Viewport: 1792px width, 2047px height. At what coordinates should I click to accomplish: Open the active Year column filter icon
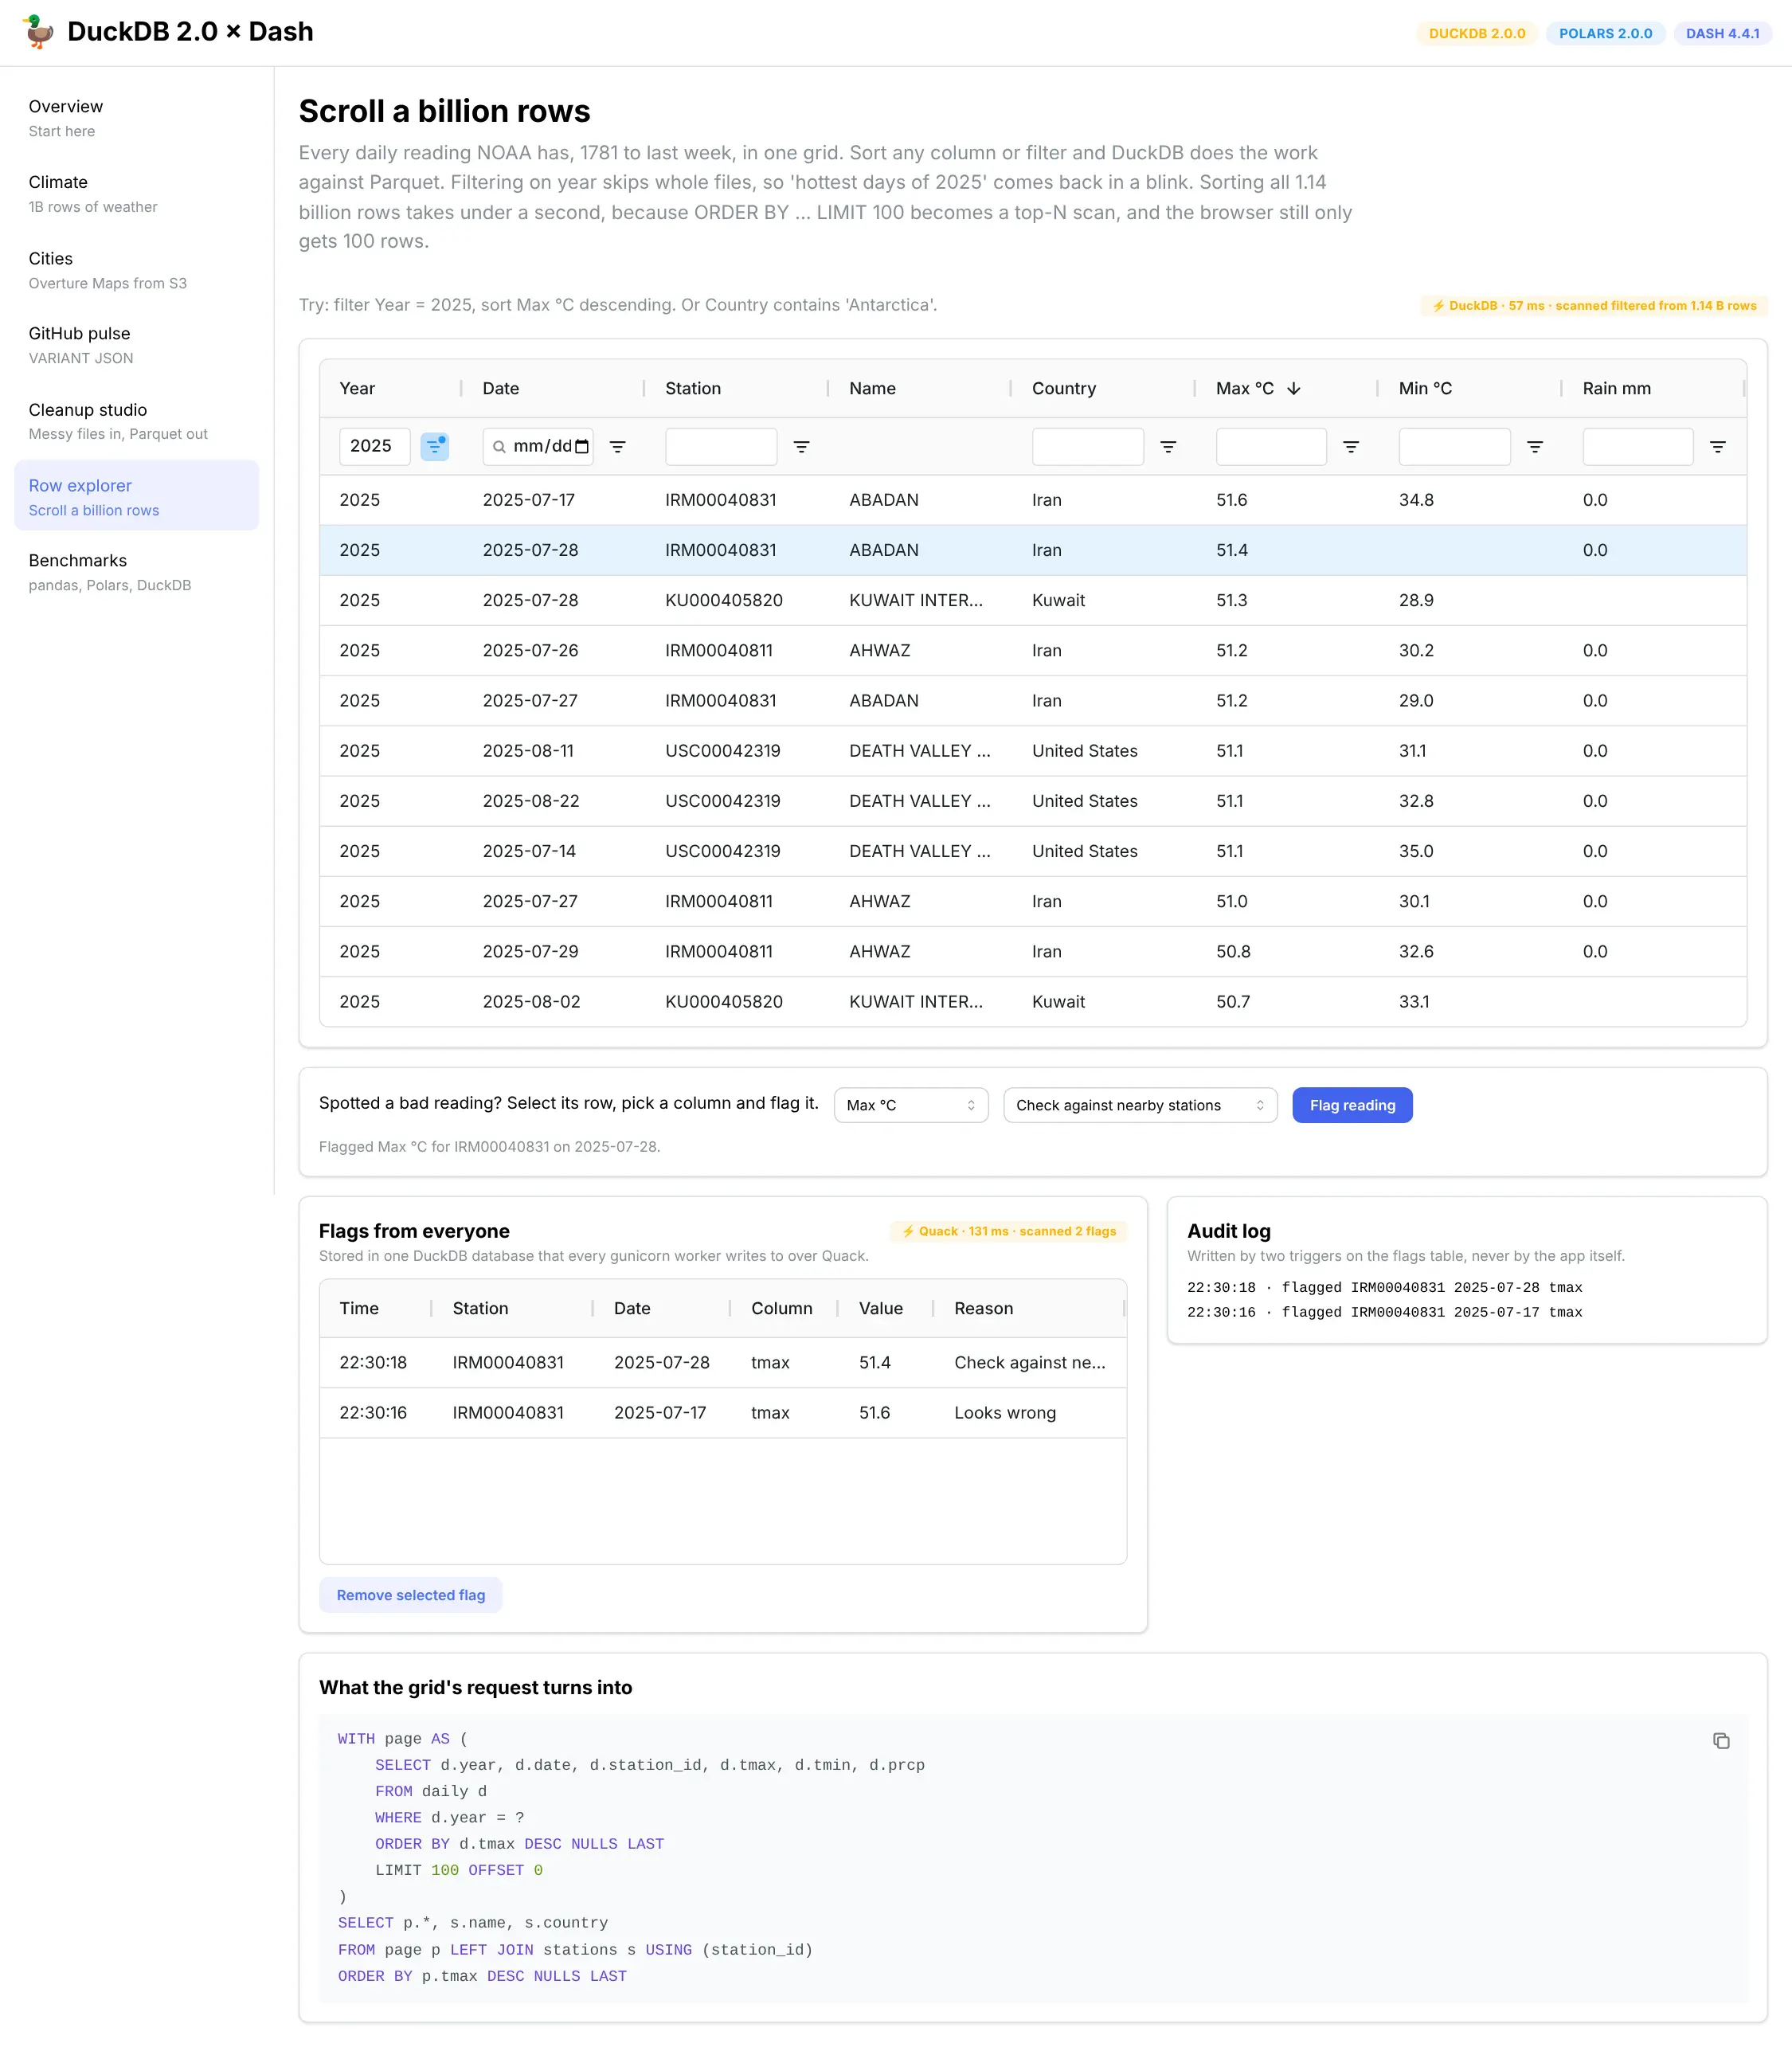click(x=434, y=446)
